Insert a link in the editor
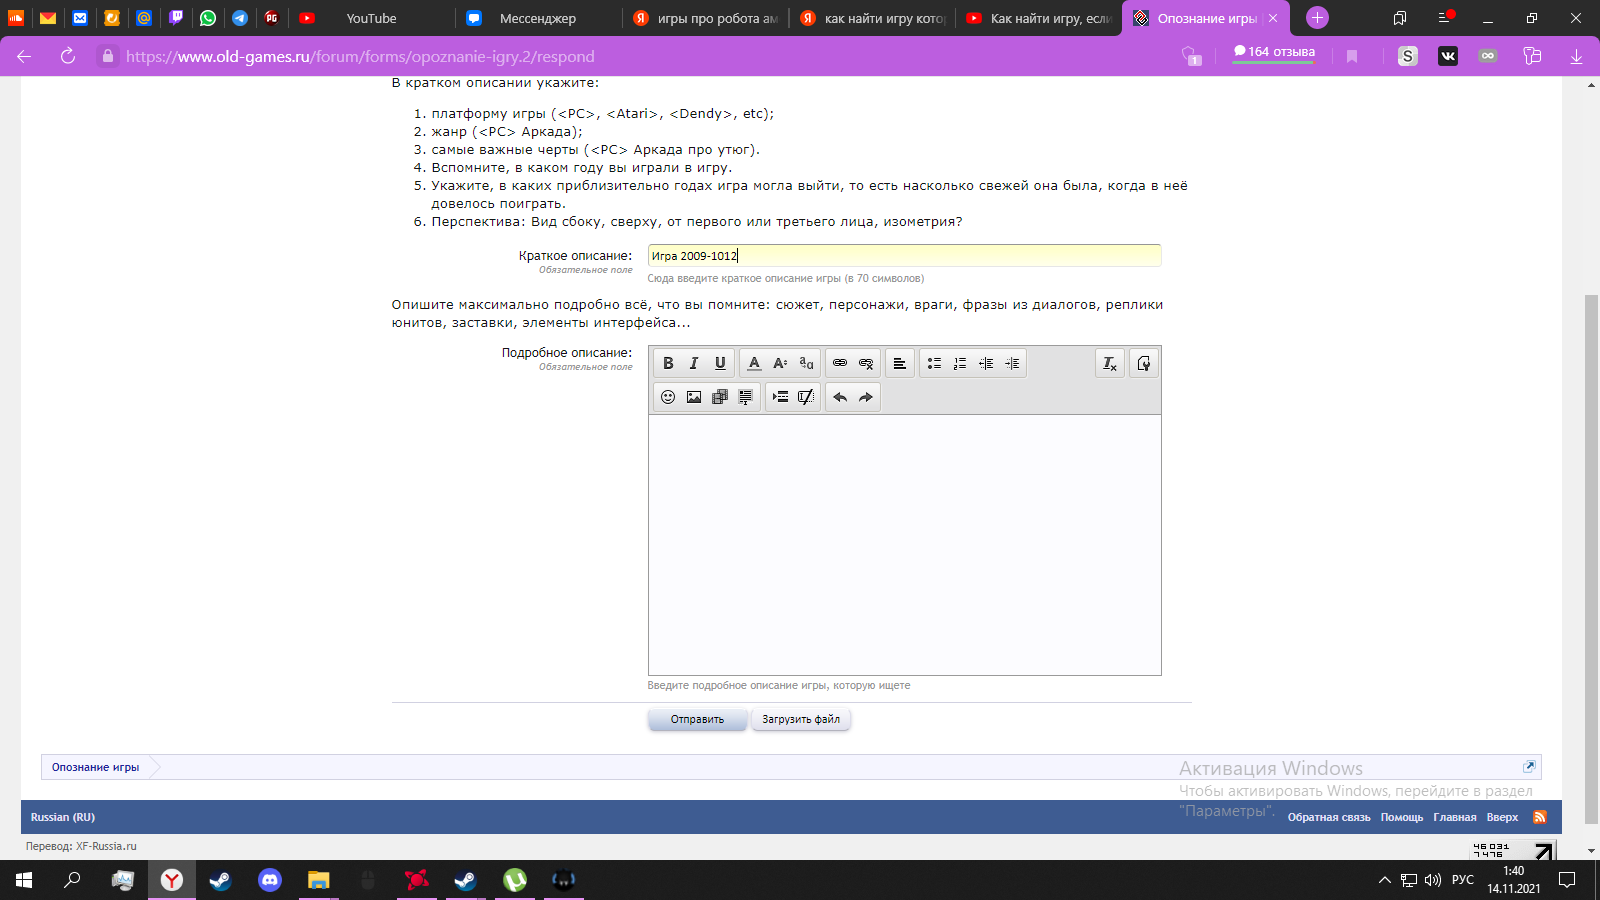Viewport: 1600px width, 900px height. pyautogui.click(x=840, y=363)
